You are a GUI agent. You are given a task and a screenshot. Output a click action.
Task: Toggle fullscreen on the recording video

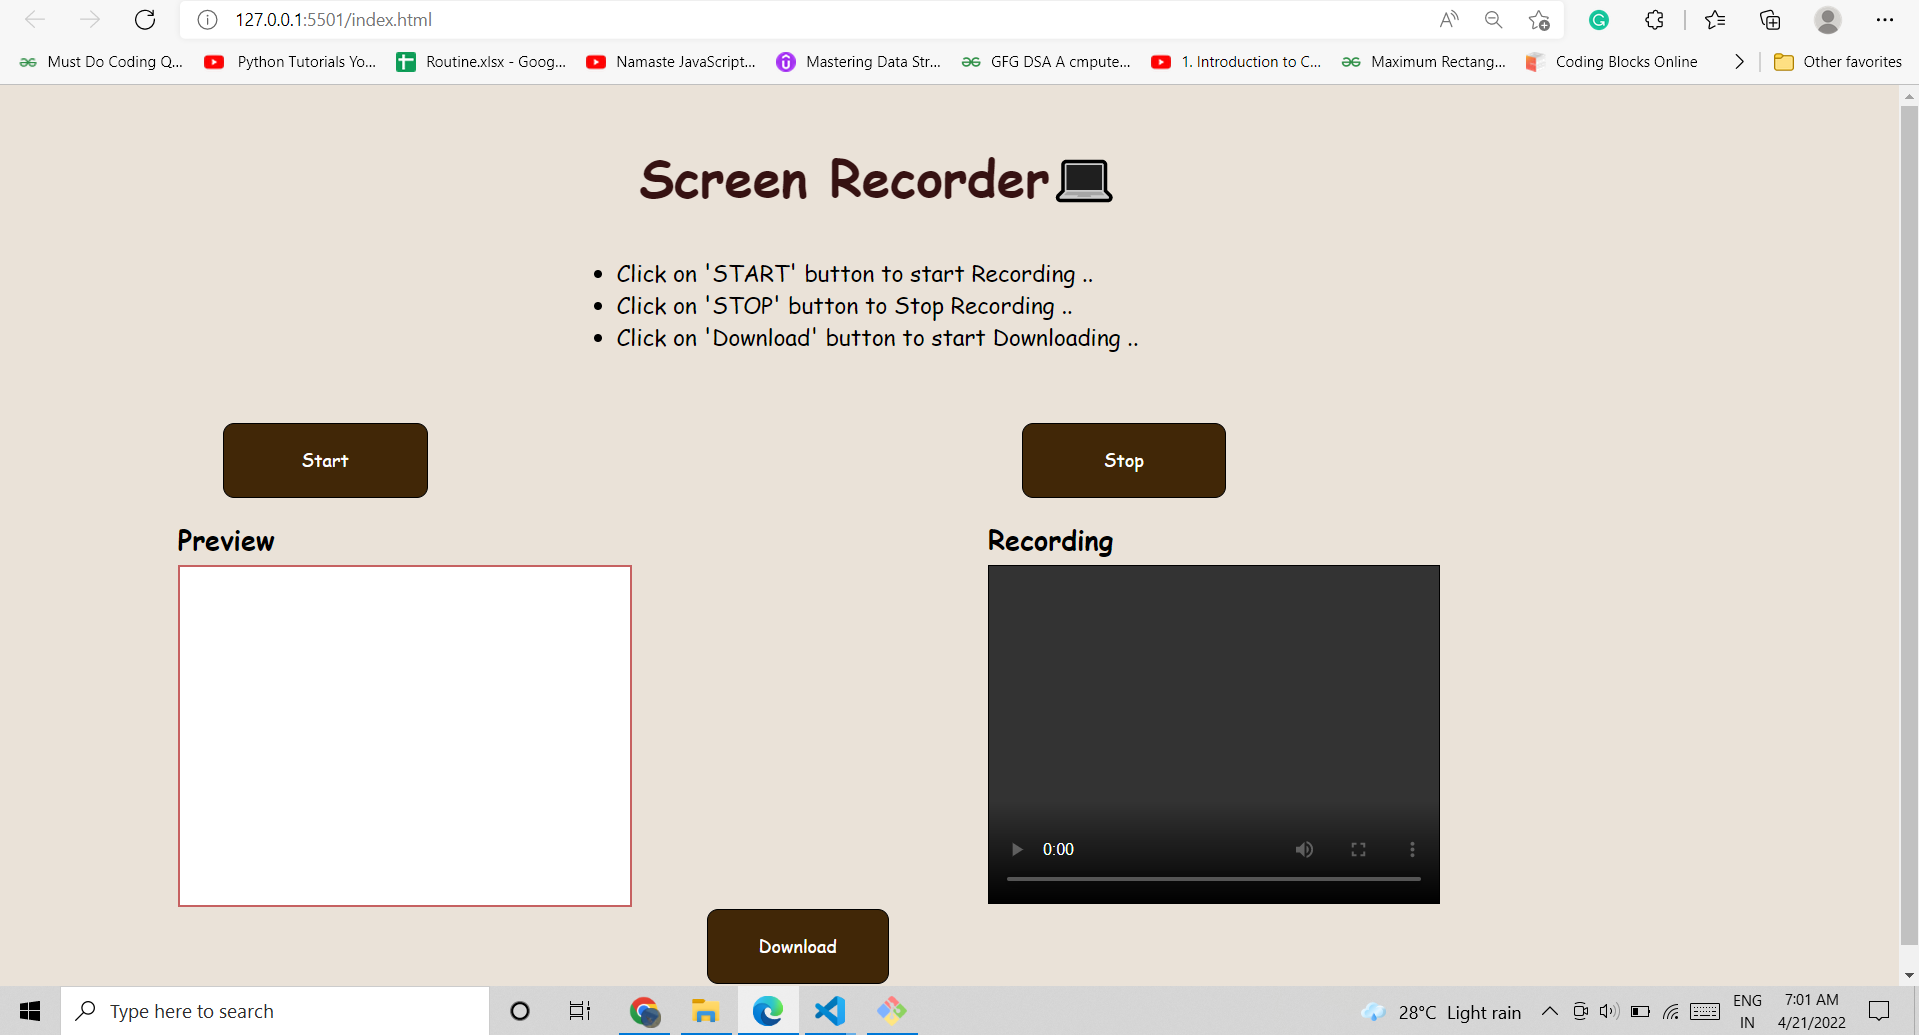pyautogui.click(x=1358, y=849)
